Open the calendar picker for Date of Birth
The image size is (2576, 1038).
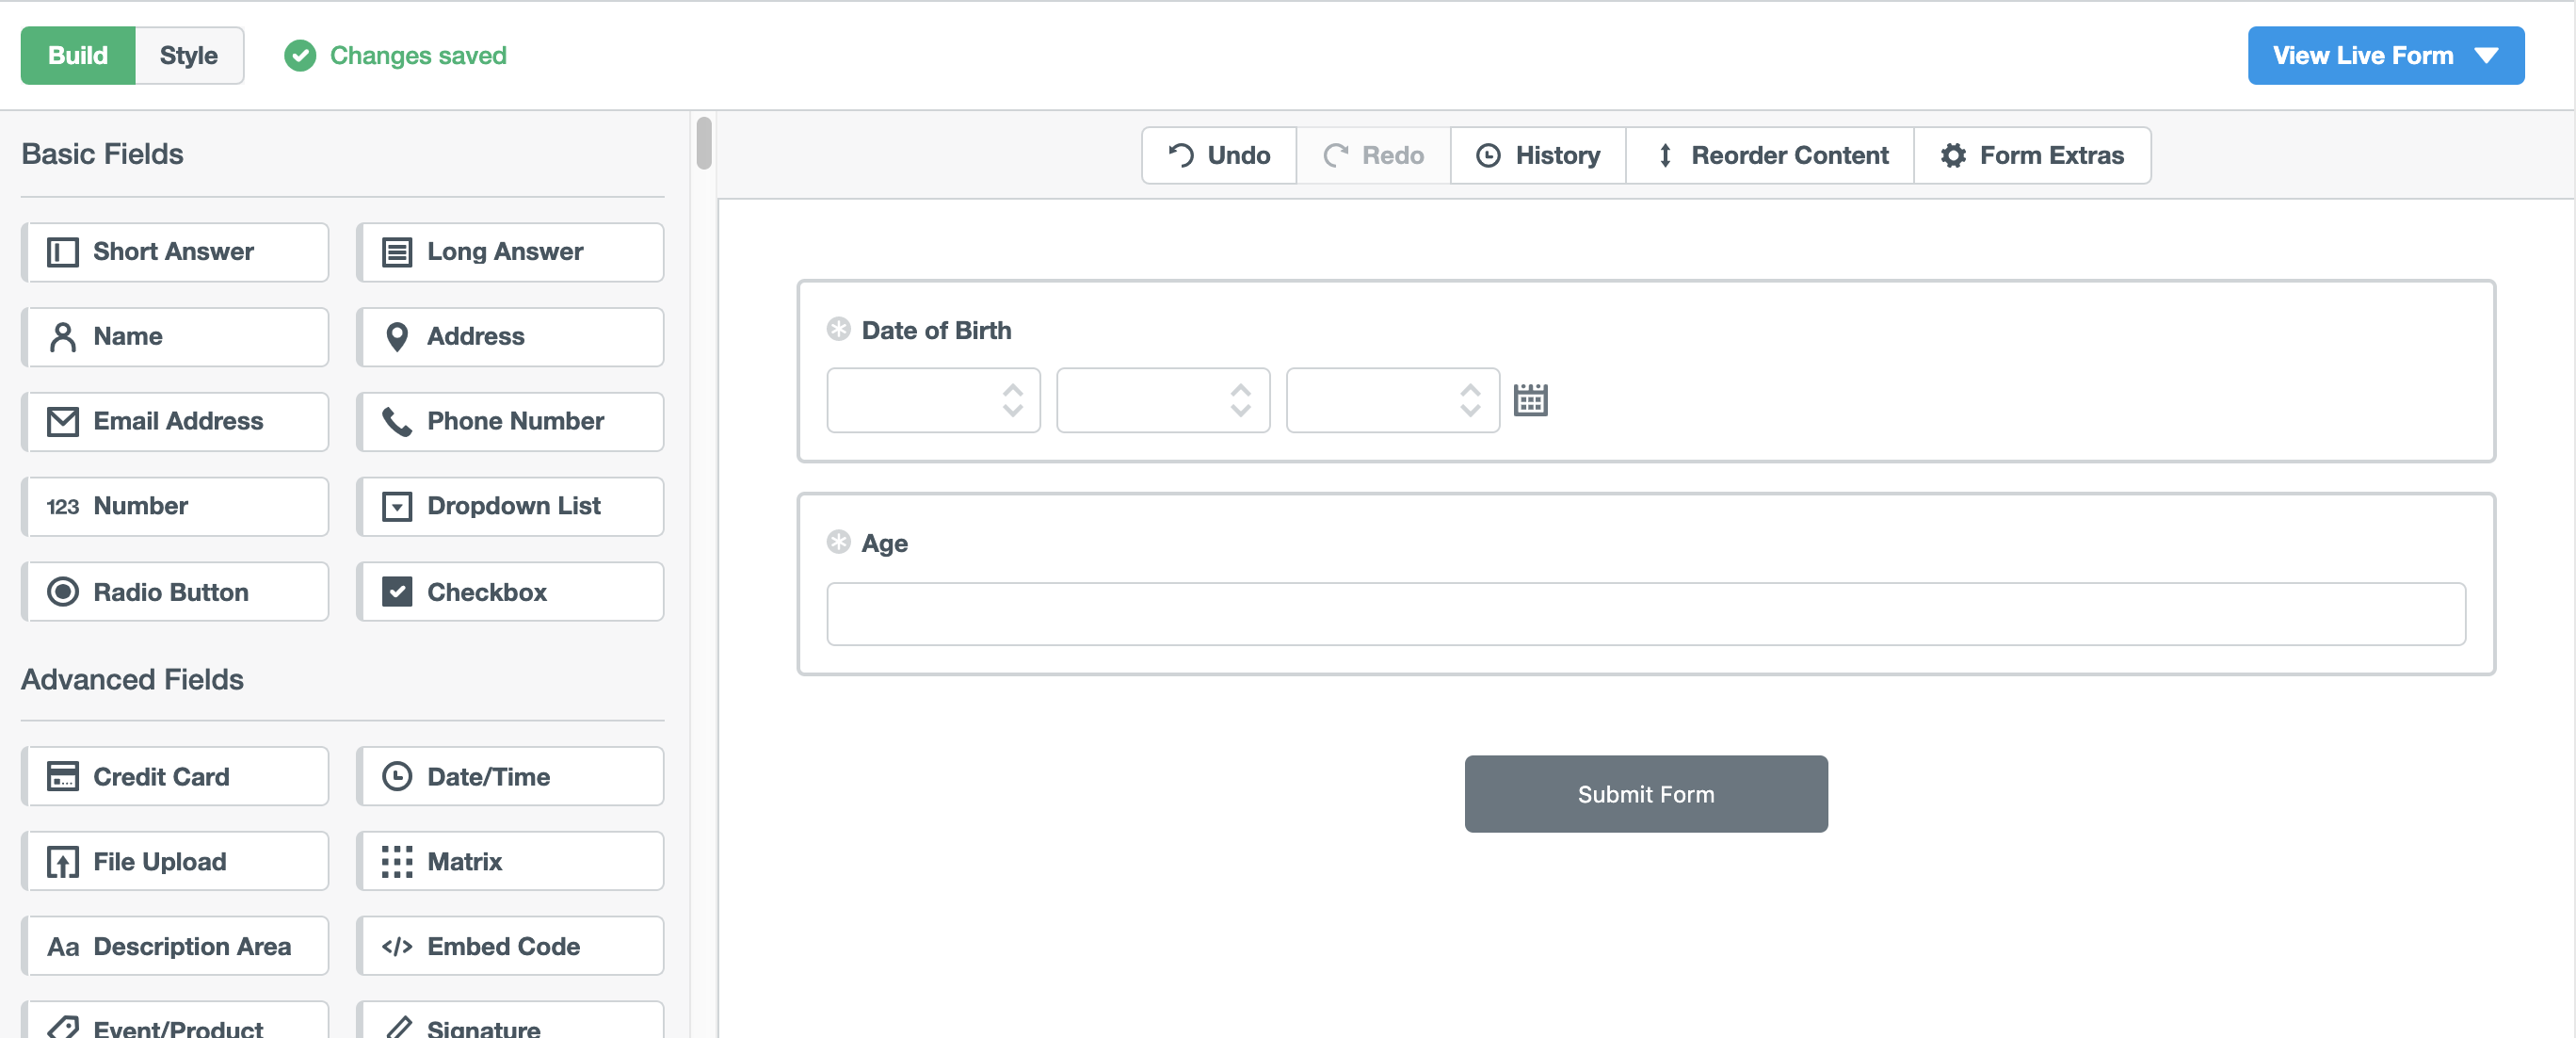click(x=1533, y=399)
